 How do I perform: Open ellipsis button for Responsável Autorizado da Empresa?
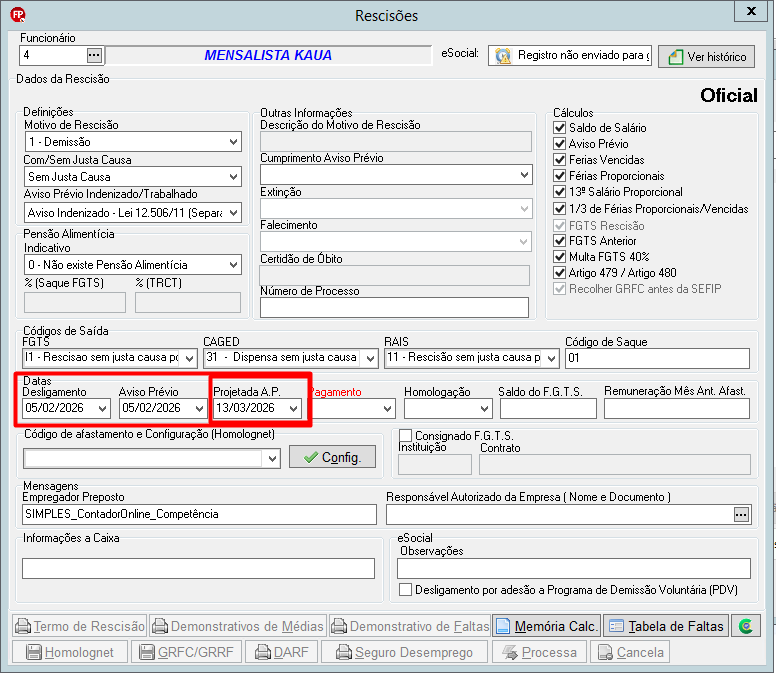[741, 515]
